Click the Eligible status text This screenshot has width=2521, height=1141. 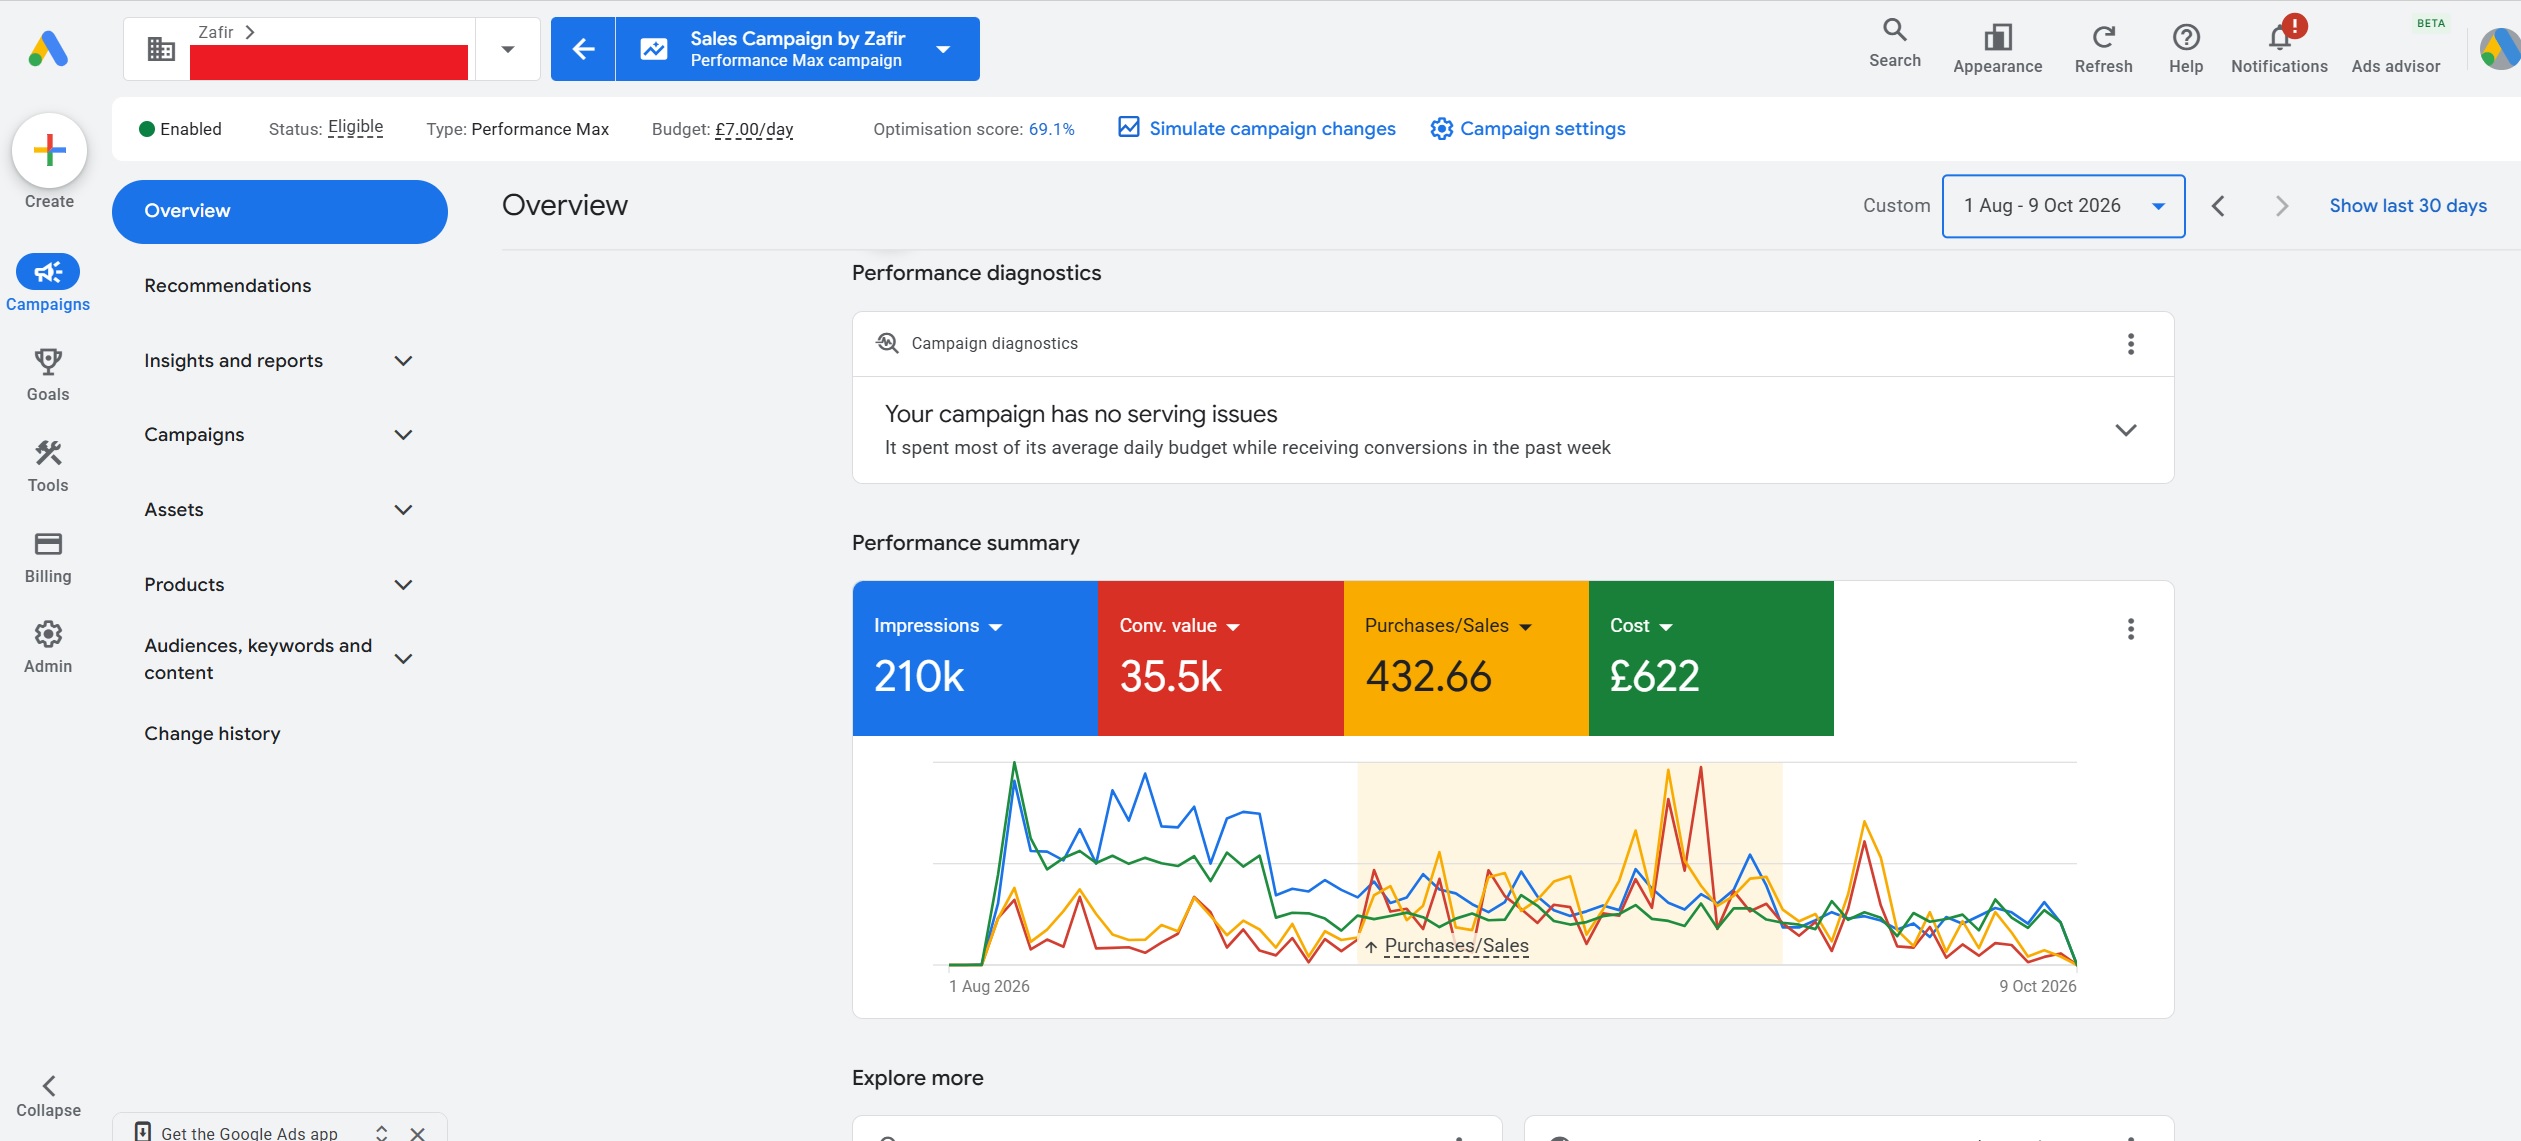tap(355, 127)
